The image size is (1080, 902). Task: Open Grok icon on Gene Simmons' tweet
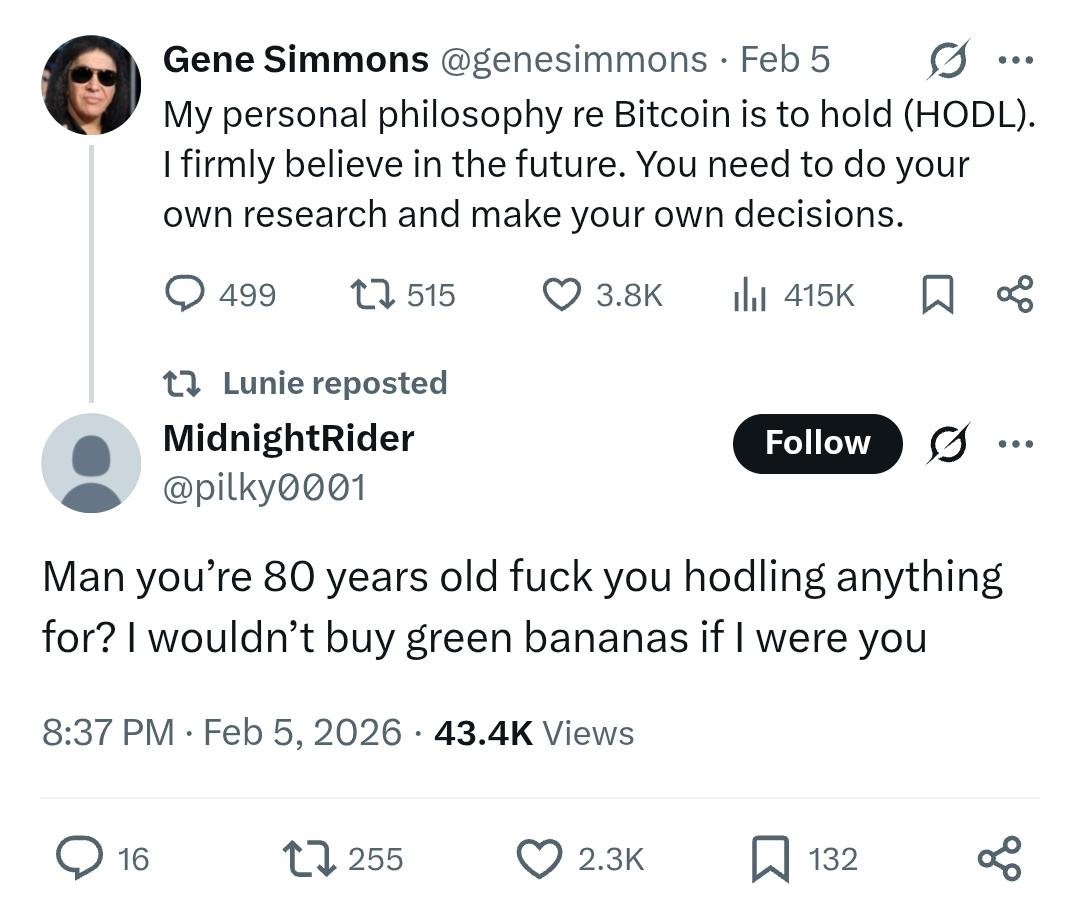click(947, 62)
